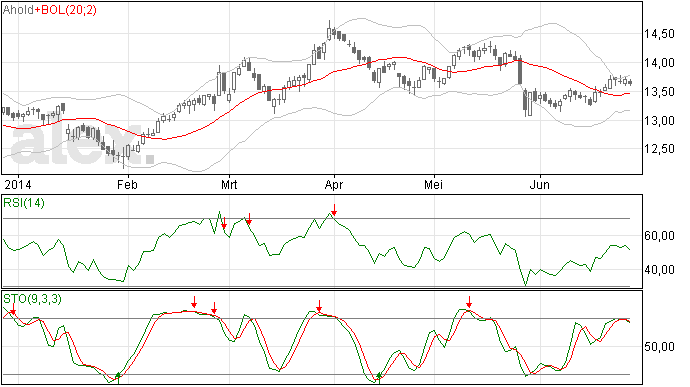Select the 60,00 RSI axis value

(x=659, y=236)
